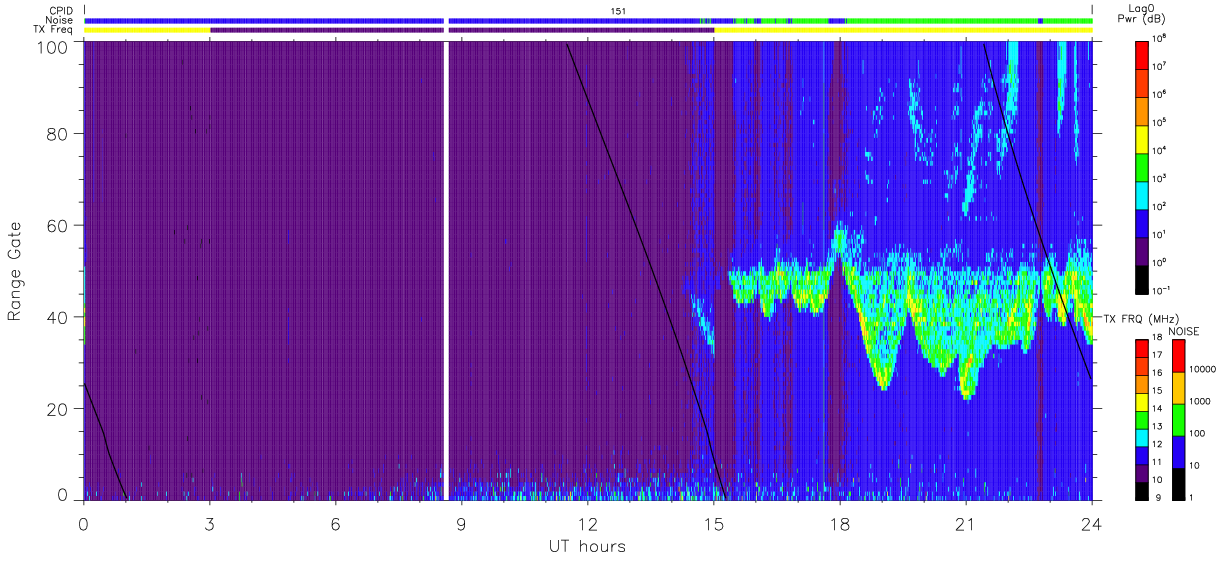Click the "15" tick on UT hours axis
Image resolution: width=1228 pixels, height=567 pixels.
(714, 523)
